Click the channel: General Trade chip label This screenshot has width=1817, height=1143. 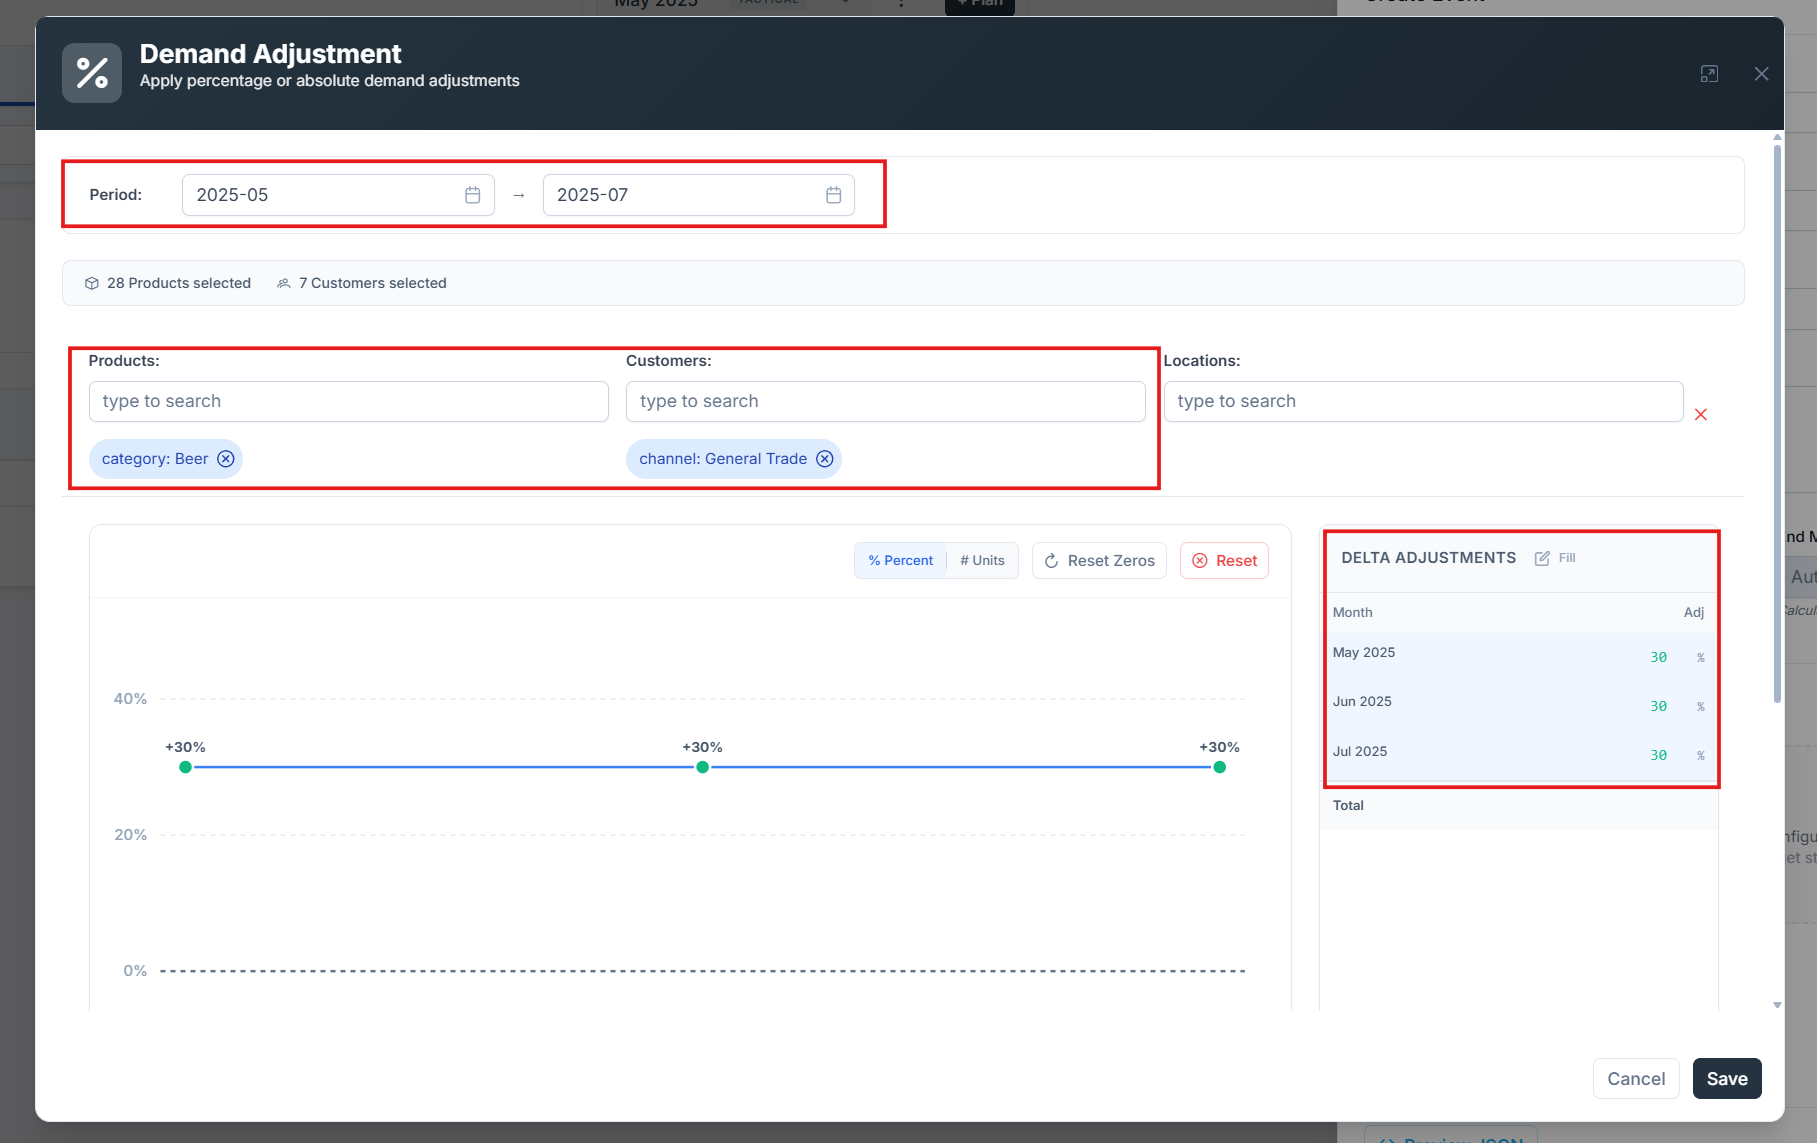(x=723, y=459)
